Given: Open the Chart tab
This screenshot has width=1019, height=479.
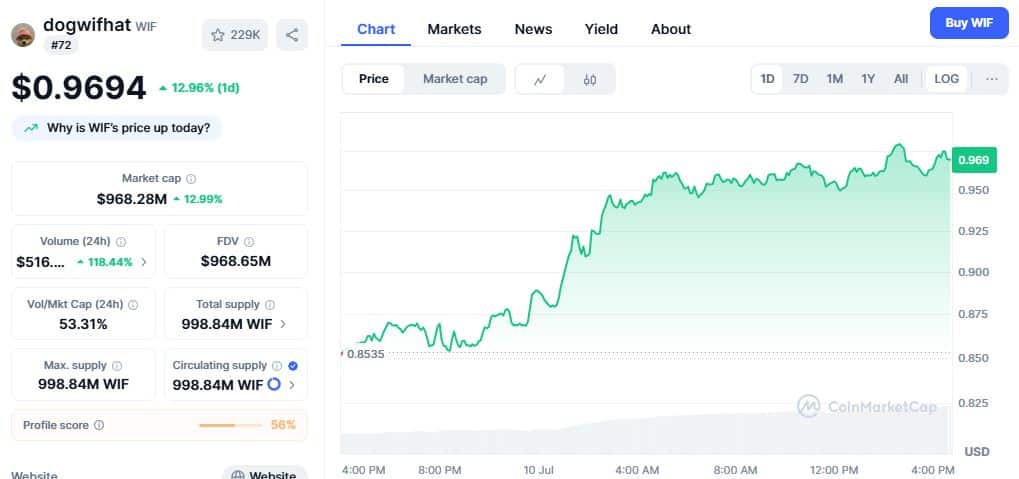Looking at the screenshot, I should tap(376, 29).
